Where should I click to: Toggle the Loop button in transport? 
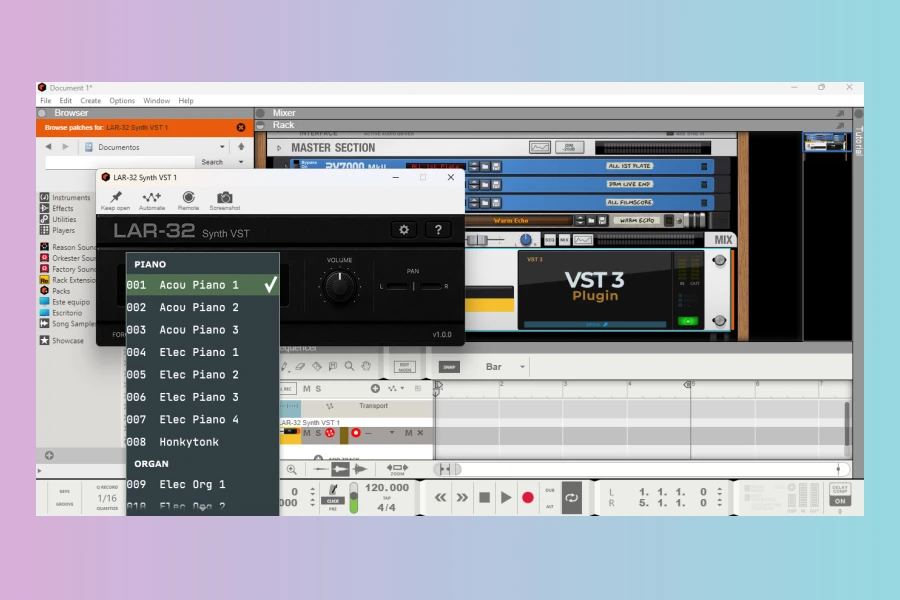tap(572, 498)
